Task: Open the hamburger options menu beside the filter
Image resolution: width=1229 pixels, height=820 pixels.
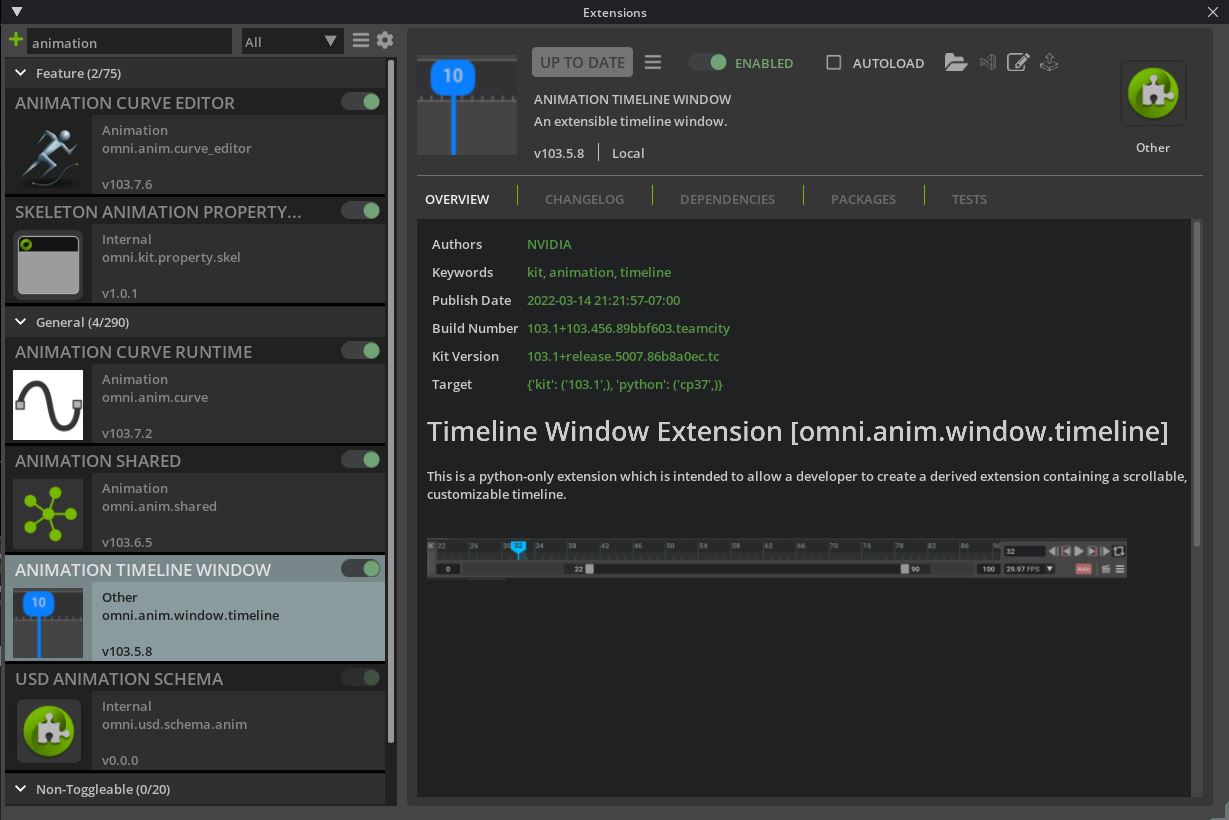Action: pyautogui.click(x=361, y=41)
